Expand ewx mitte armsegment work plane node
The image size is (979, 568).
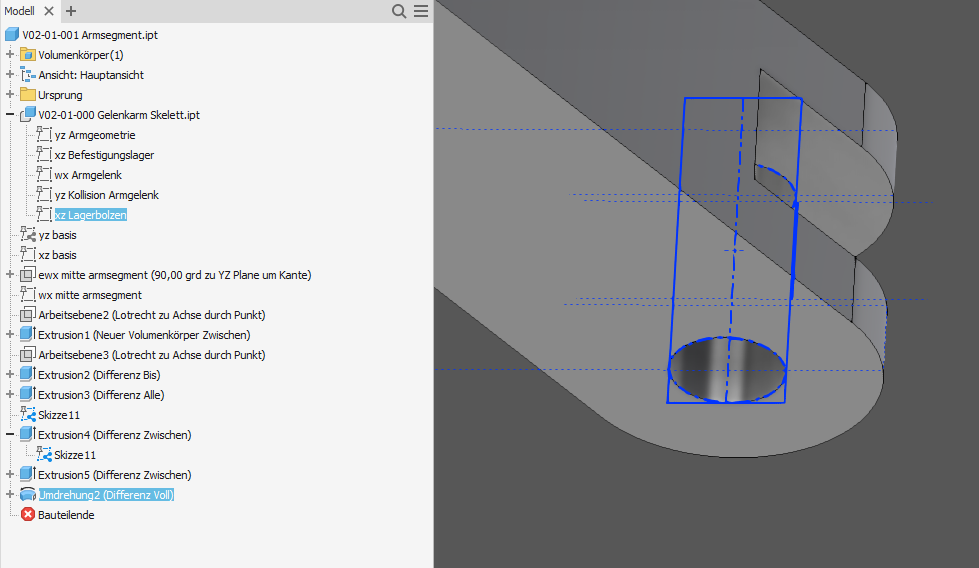click(x=9, y=275)
